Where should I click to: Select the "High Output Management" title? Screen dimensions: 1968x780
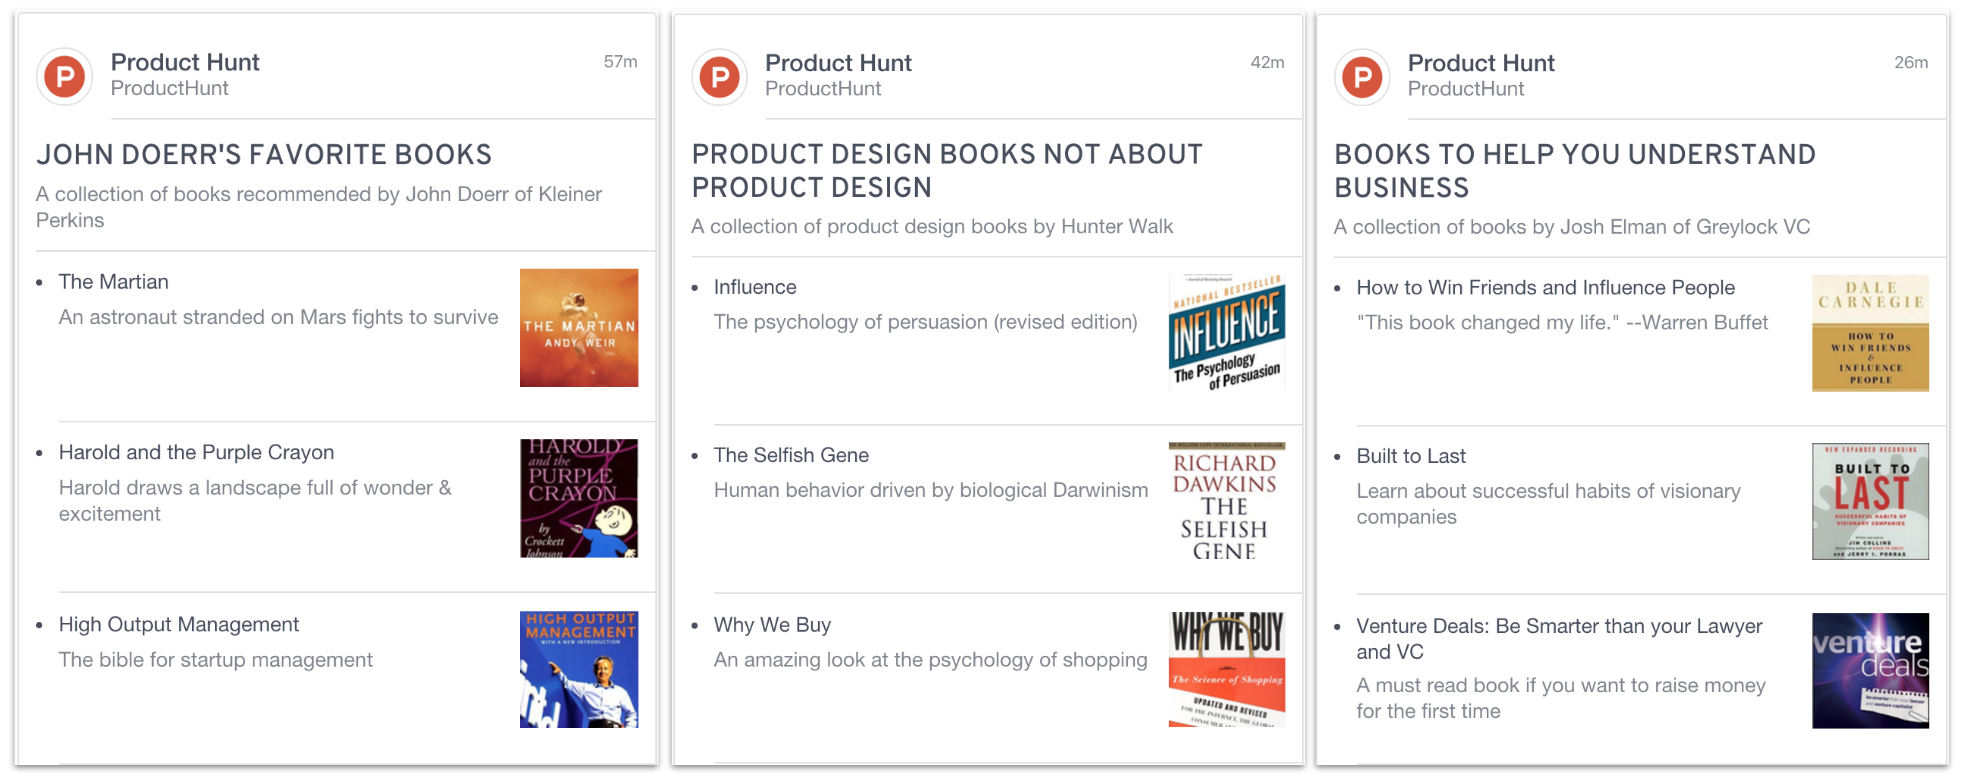(x=179, y=625)
